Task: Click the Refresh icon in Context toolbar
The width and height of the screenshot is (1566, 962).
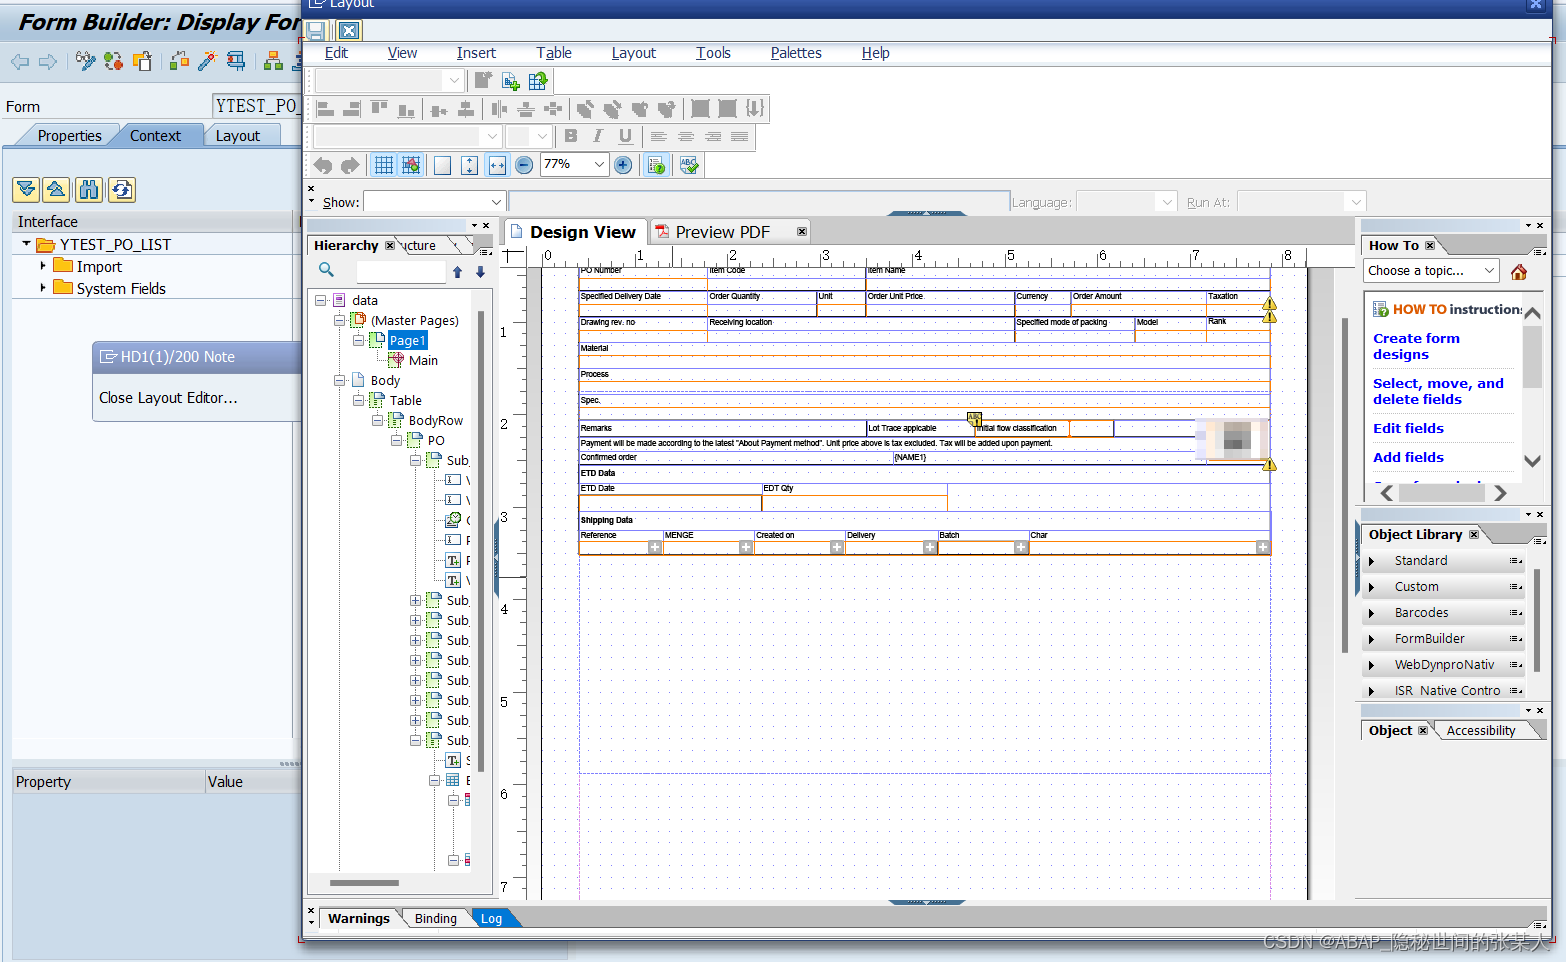Action: (122, 189)
